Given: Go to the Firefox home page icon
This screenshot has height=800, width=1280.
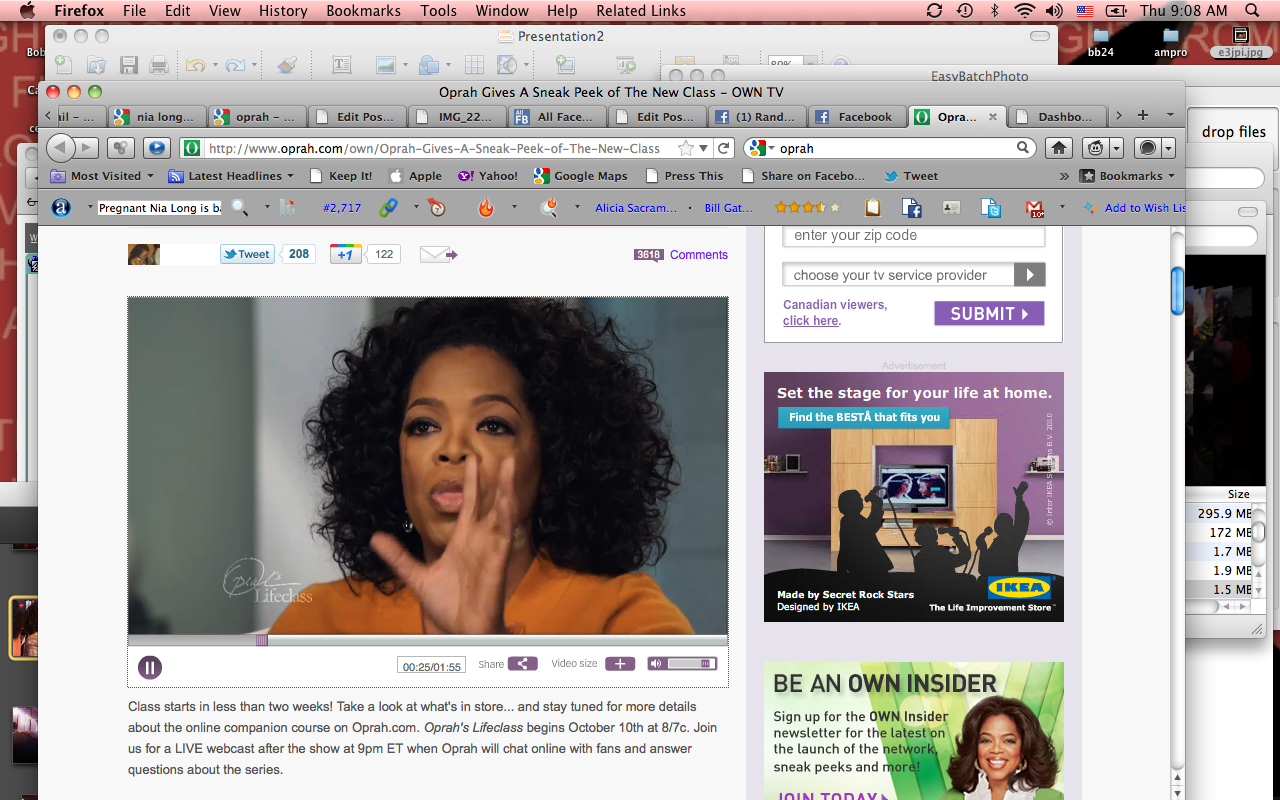Looking at the screenshot, I should pos(1059,148).
